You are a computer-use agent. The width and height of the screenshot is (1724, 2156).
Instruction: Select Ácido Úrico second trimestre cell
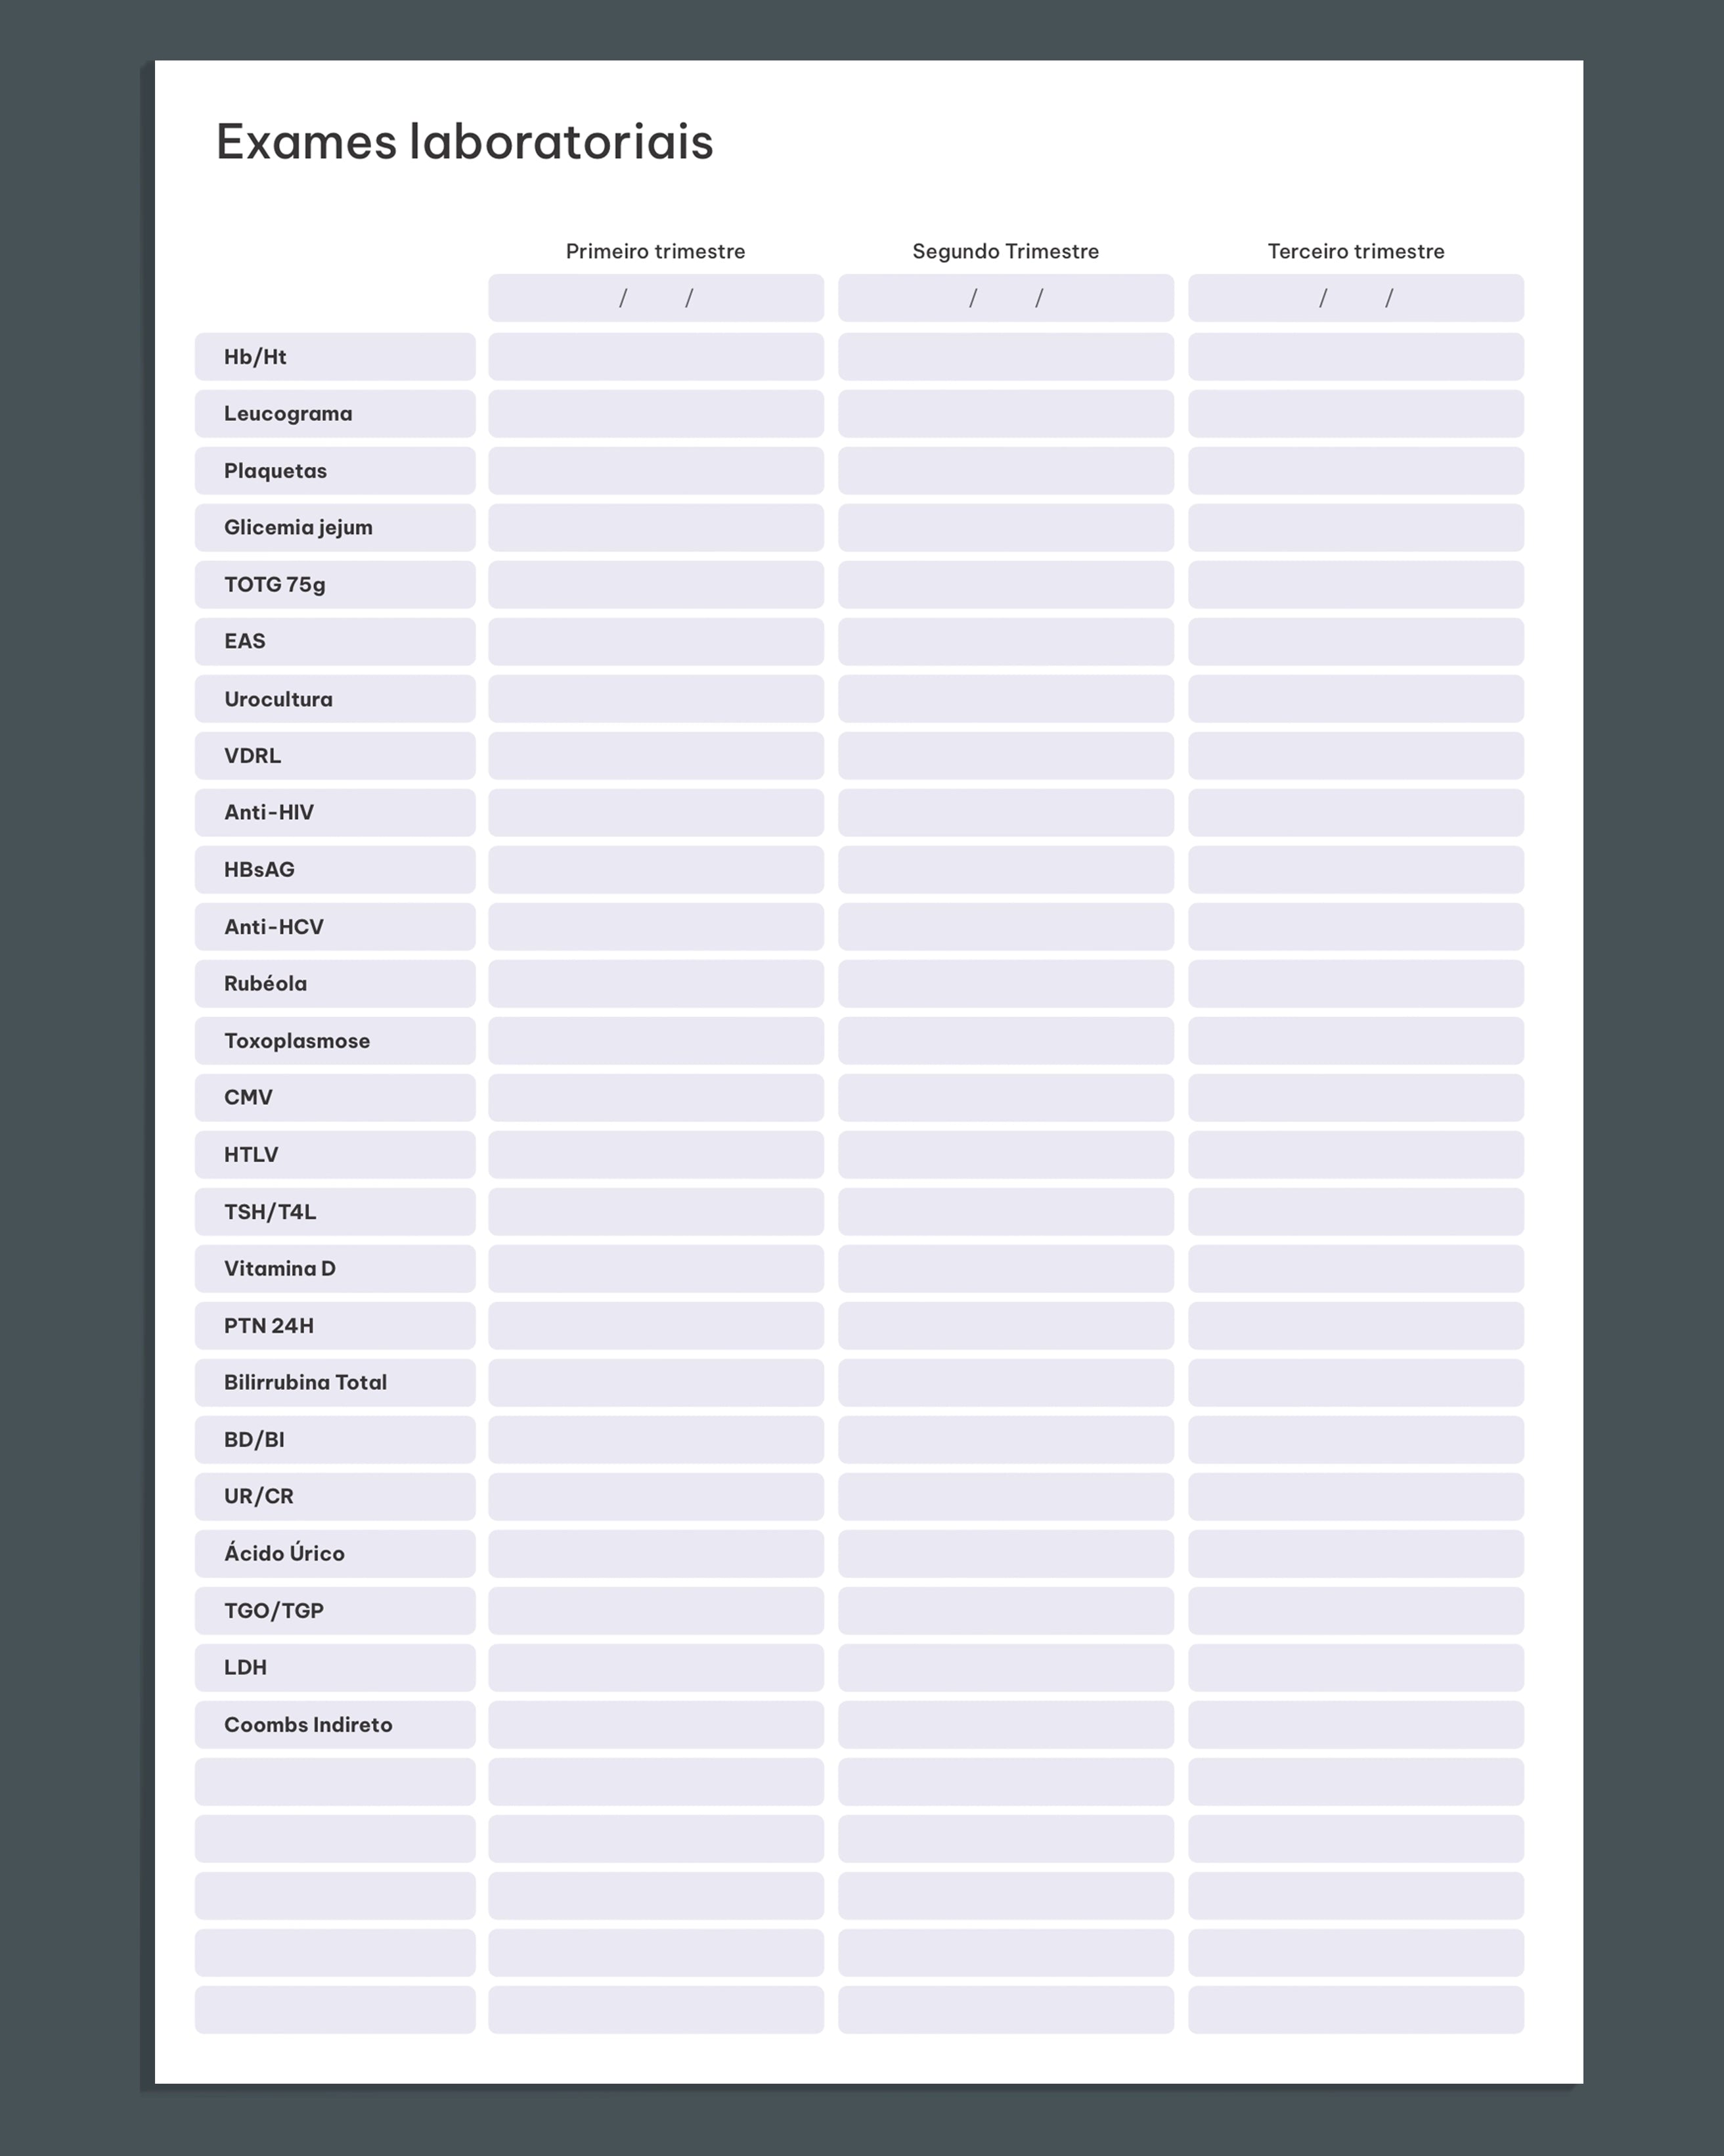click(1006, 1554)
